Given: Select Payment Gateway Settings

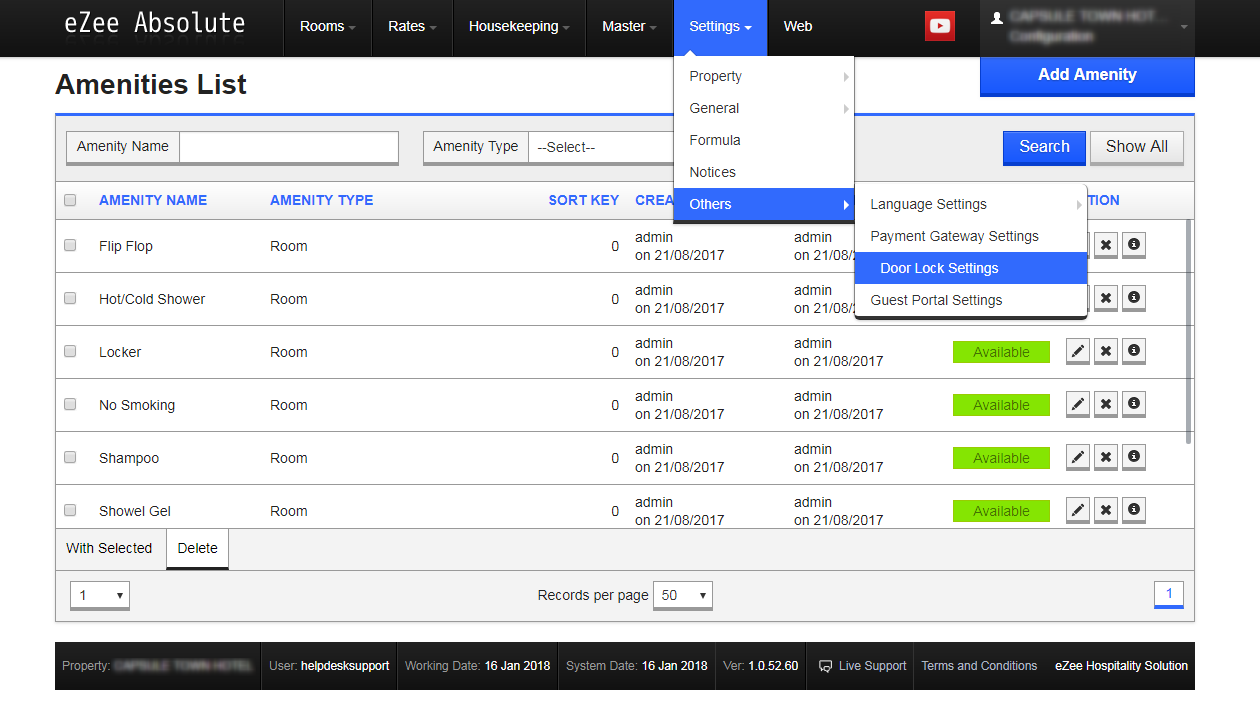Looking at the screenshot, I should pos(971,236).
